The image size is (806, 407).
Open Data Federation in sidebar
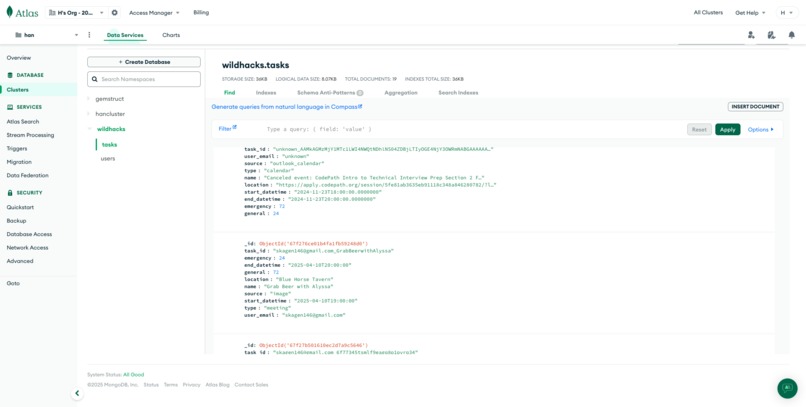point(28,175)
